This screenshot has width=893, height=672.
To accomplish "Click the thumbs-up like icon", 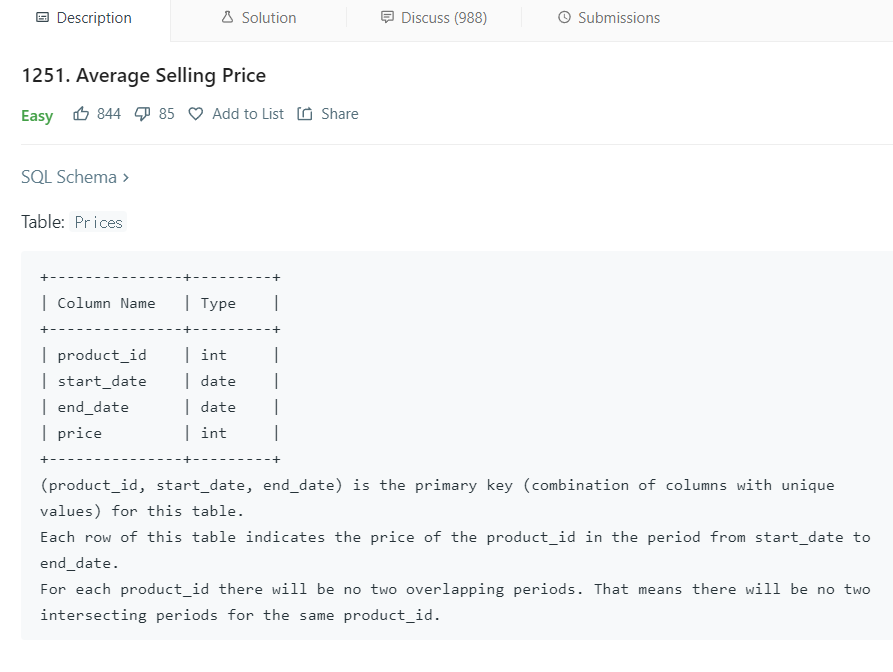I will coord(82,114).
